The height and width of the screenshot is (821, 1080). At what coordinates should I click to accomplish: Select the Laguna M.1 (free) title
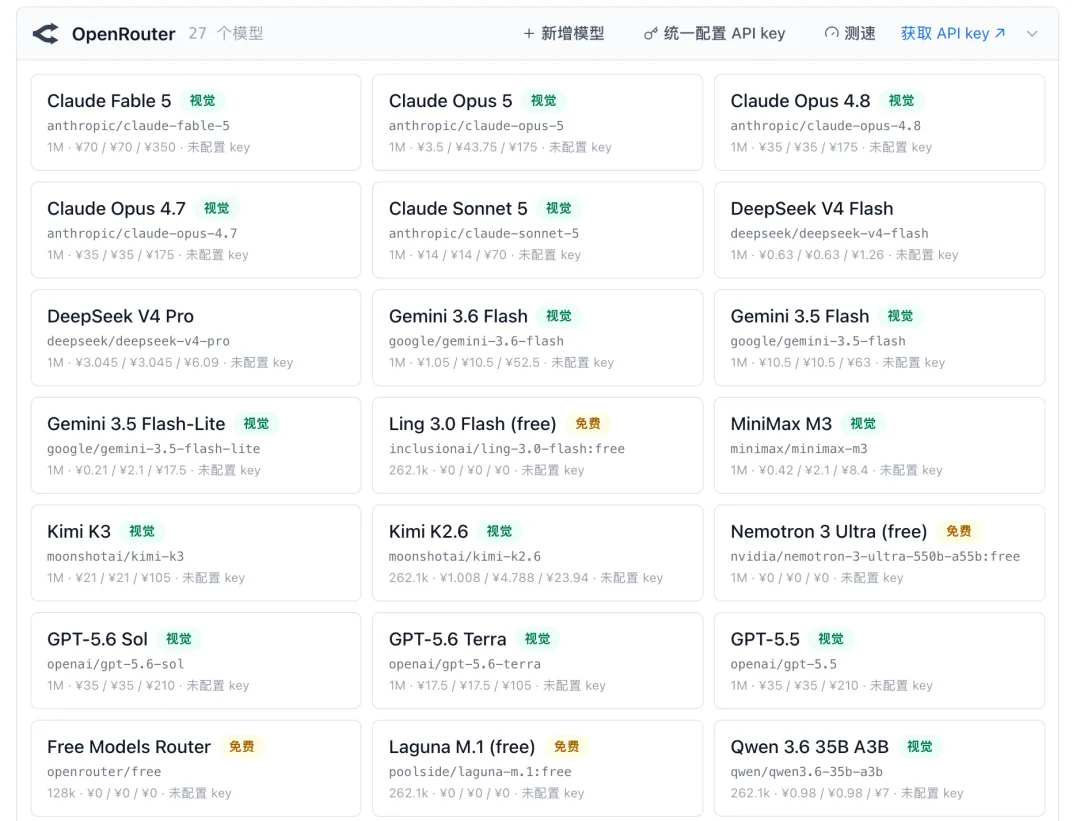(461, 747)
